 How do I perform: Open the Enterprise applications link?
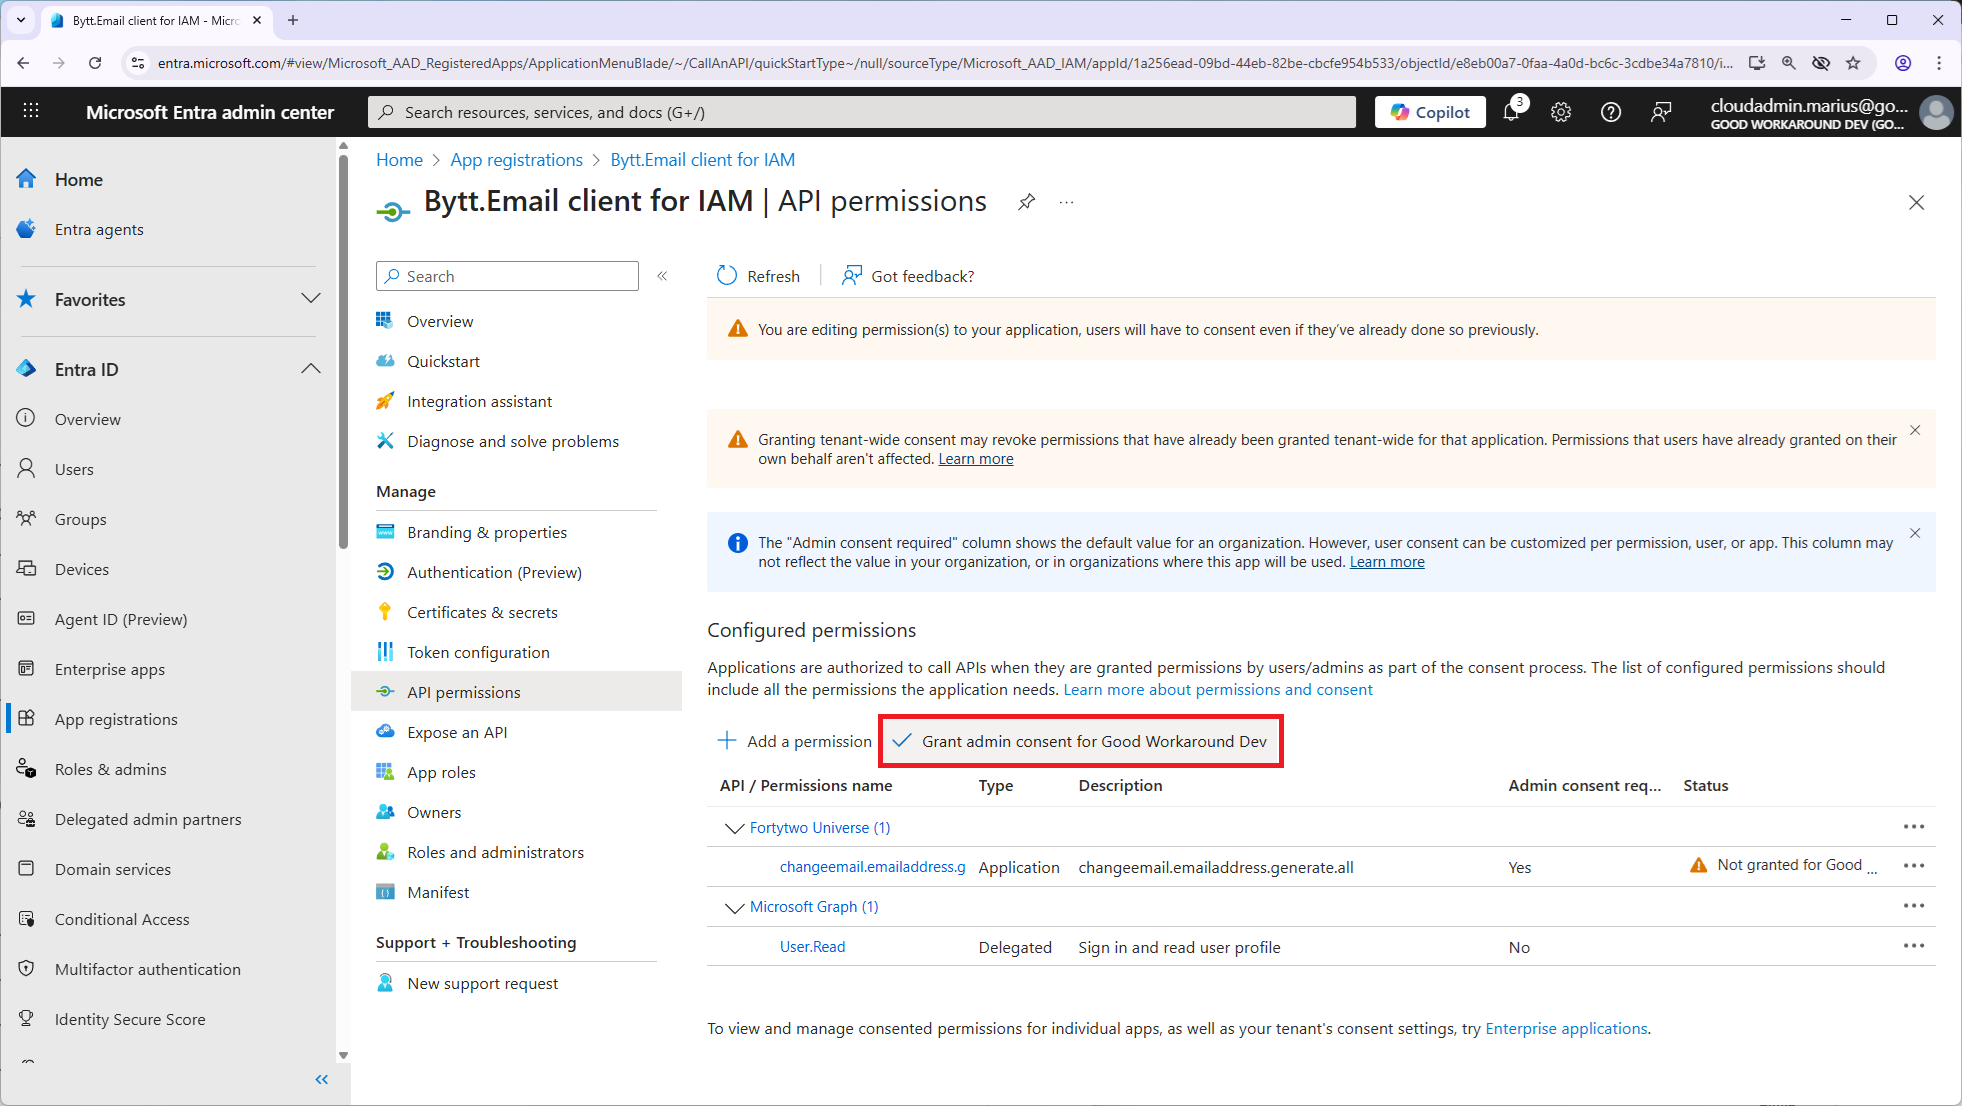1566,1028
